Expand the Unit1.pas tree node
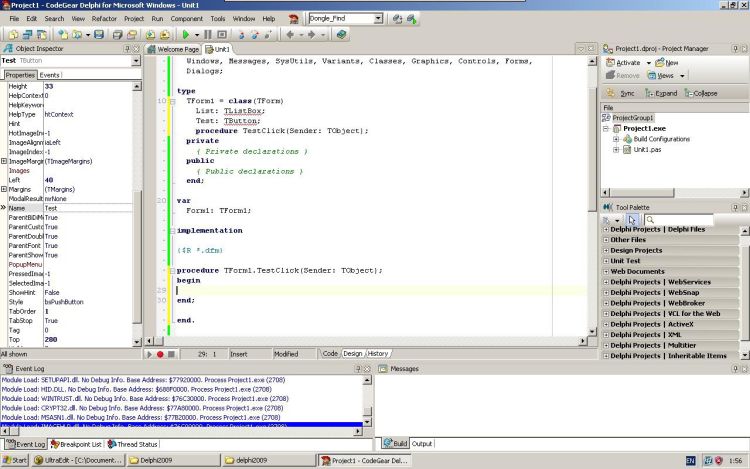750x469 pixels. click(x=616, y=150)
